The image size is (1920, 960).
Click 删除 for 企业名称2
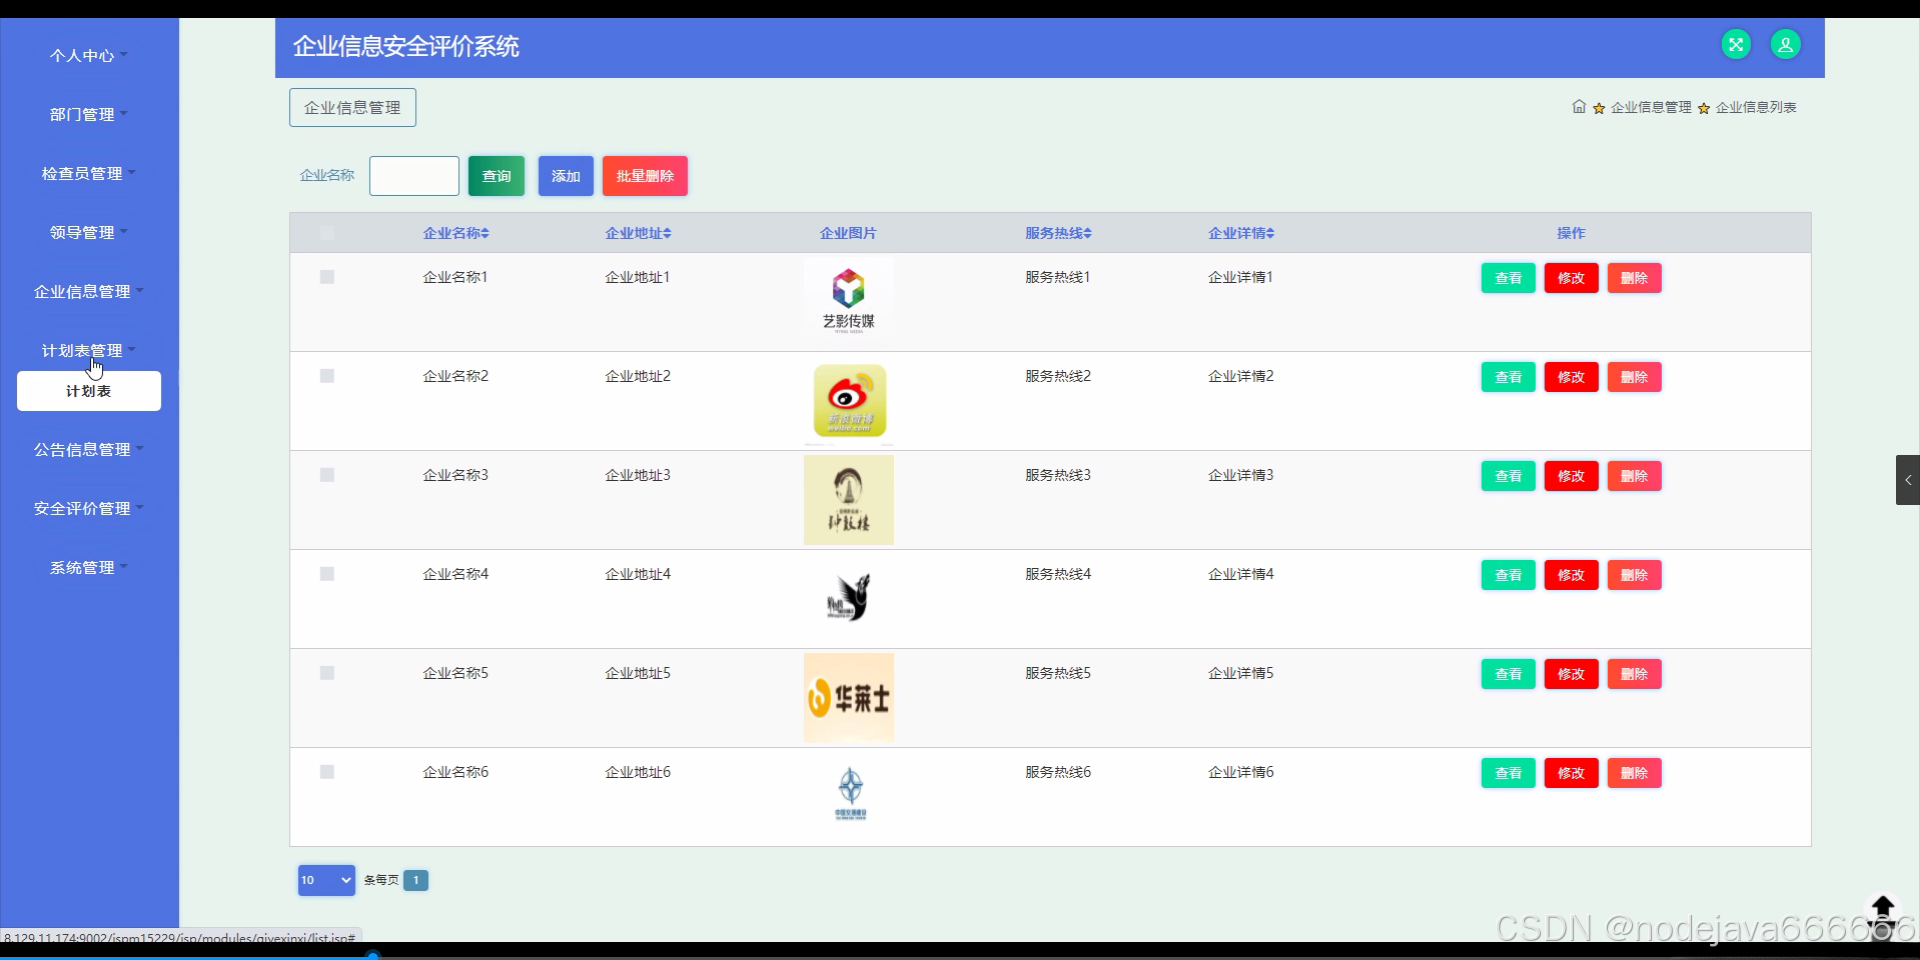click(1634, 377)
